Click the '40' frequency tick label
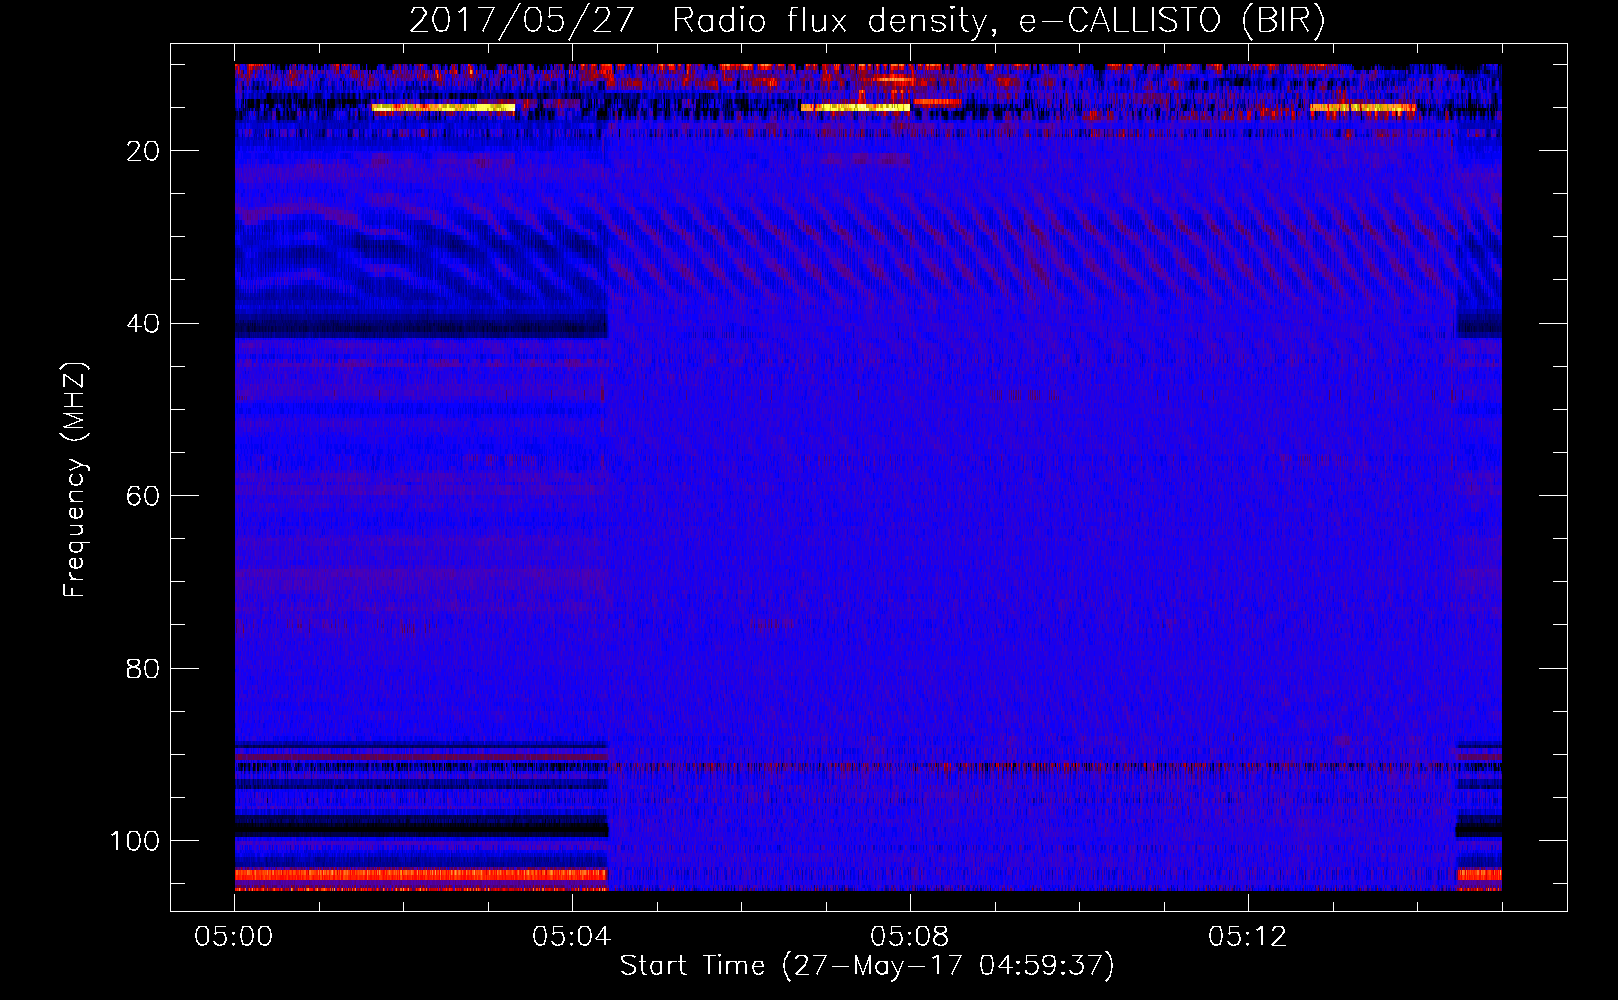 pyautogui.click(x=144, y=324)
